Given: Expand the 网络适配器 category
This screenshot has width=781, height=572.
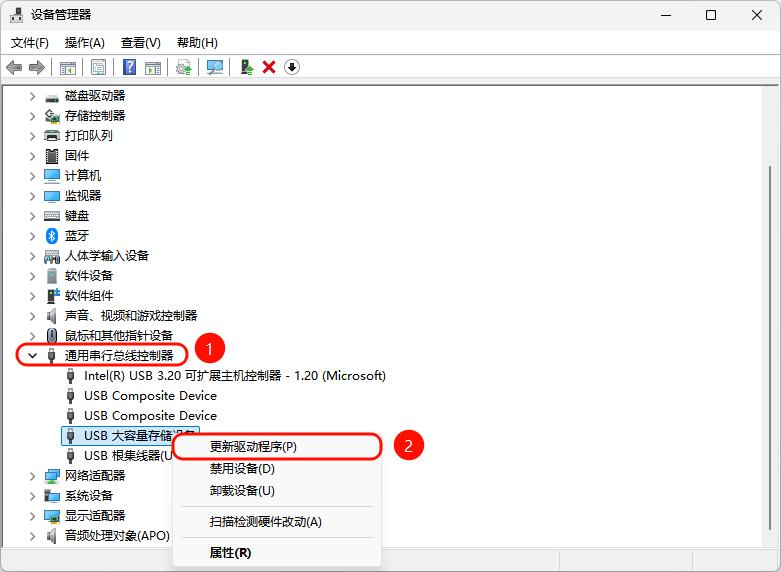Looking at the screenshot, I should click(32, 475).
